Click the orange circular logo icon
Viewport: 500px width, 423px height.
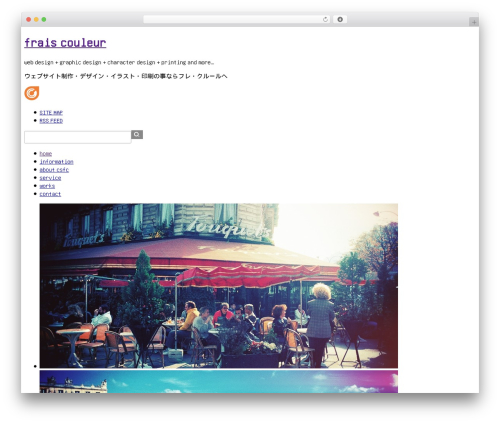tap(32, 93)
